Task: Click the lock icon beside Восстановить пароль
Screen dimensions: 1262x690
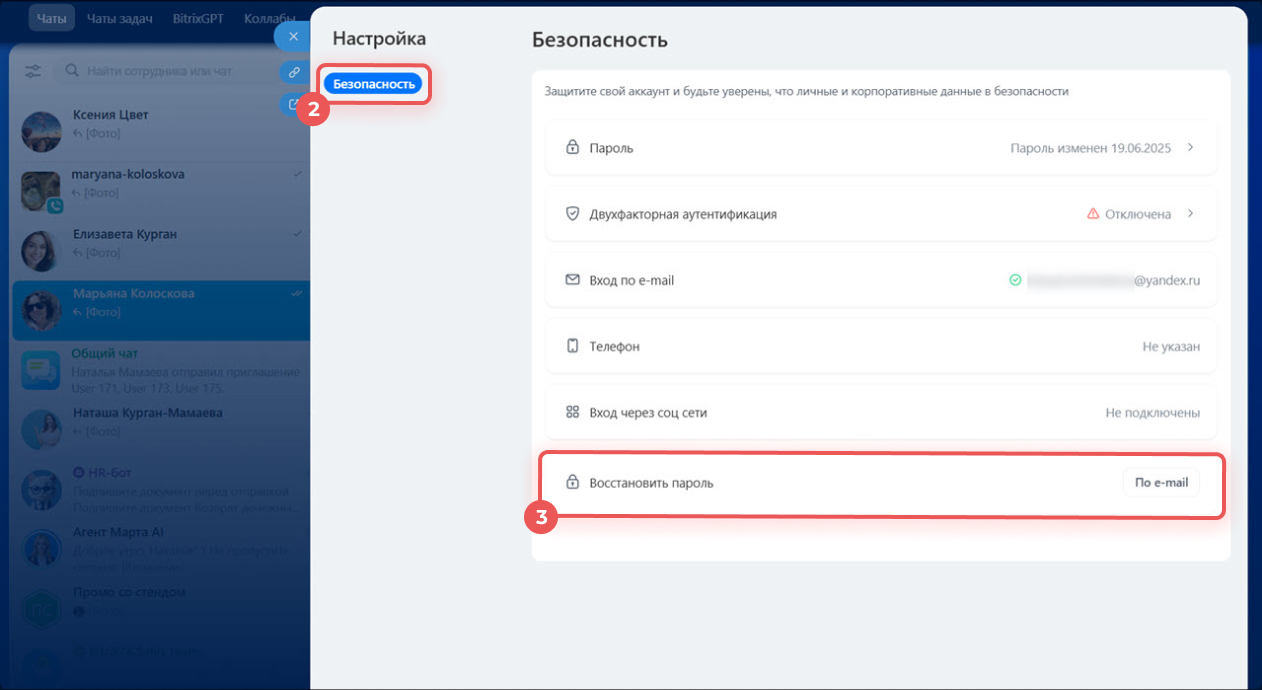Action: click(573, 483)
